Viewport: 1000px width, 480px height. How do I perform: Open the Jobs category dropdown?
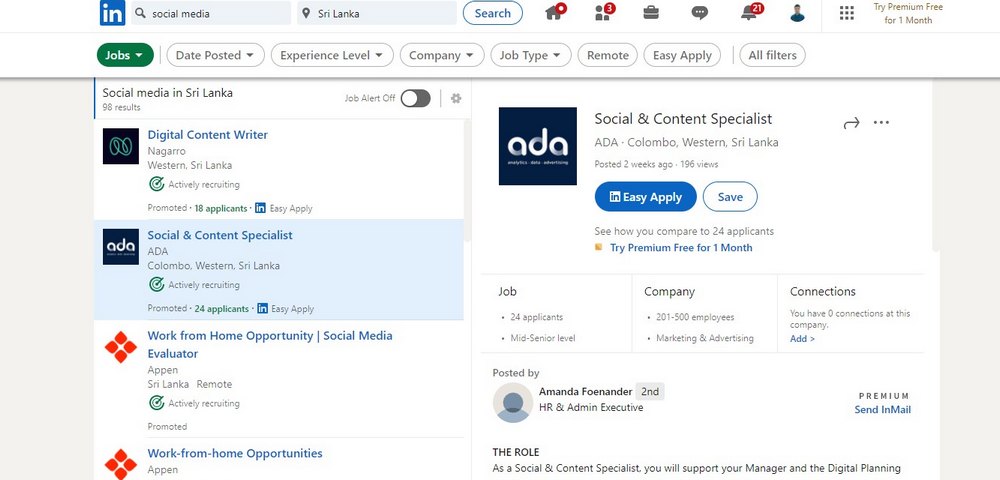[x=125, y=55]
